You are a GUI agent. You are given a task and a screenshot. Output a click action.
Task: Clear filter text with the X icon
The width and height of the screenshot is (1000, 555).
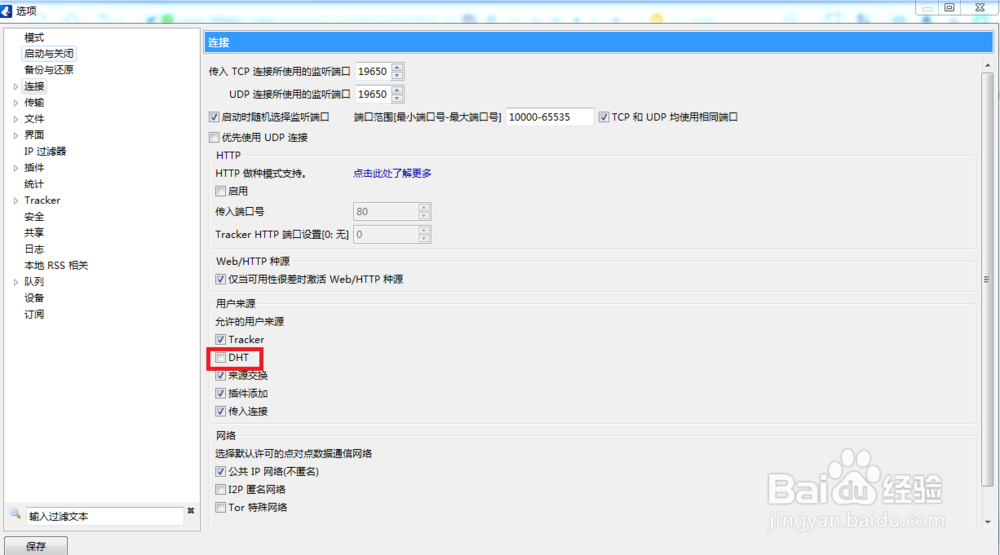(x=190, y=511)
